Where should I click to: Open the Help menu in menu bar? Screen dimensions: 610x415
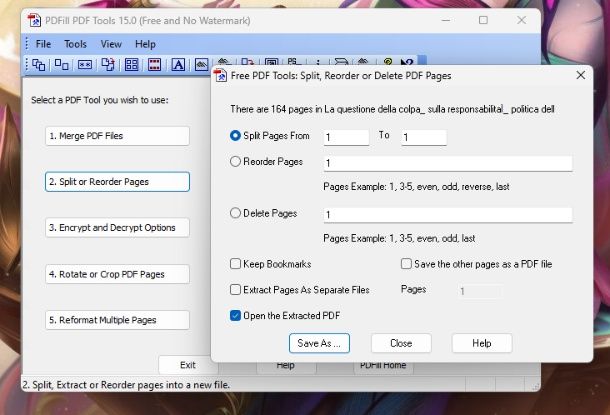(x=145, y=44)
